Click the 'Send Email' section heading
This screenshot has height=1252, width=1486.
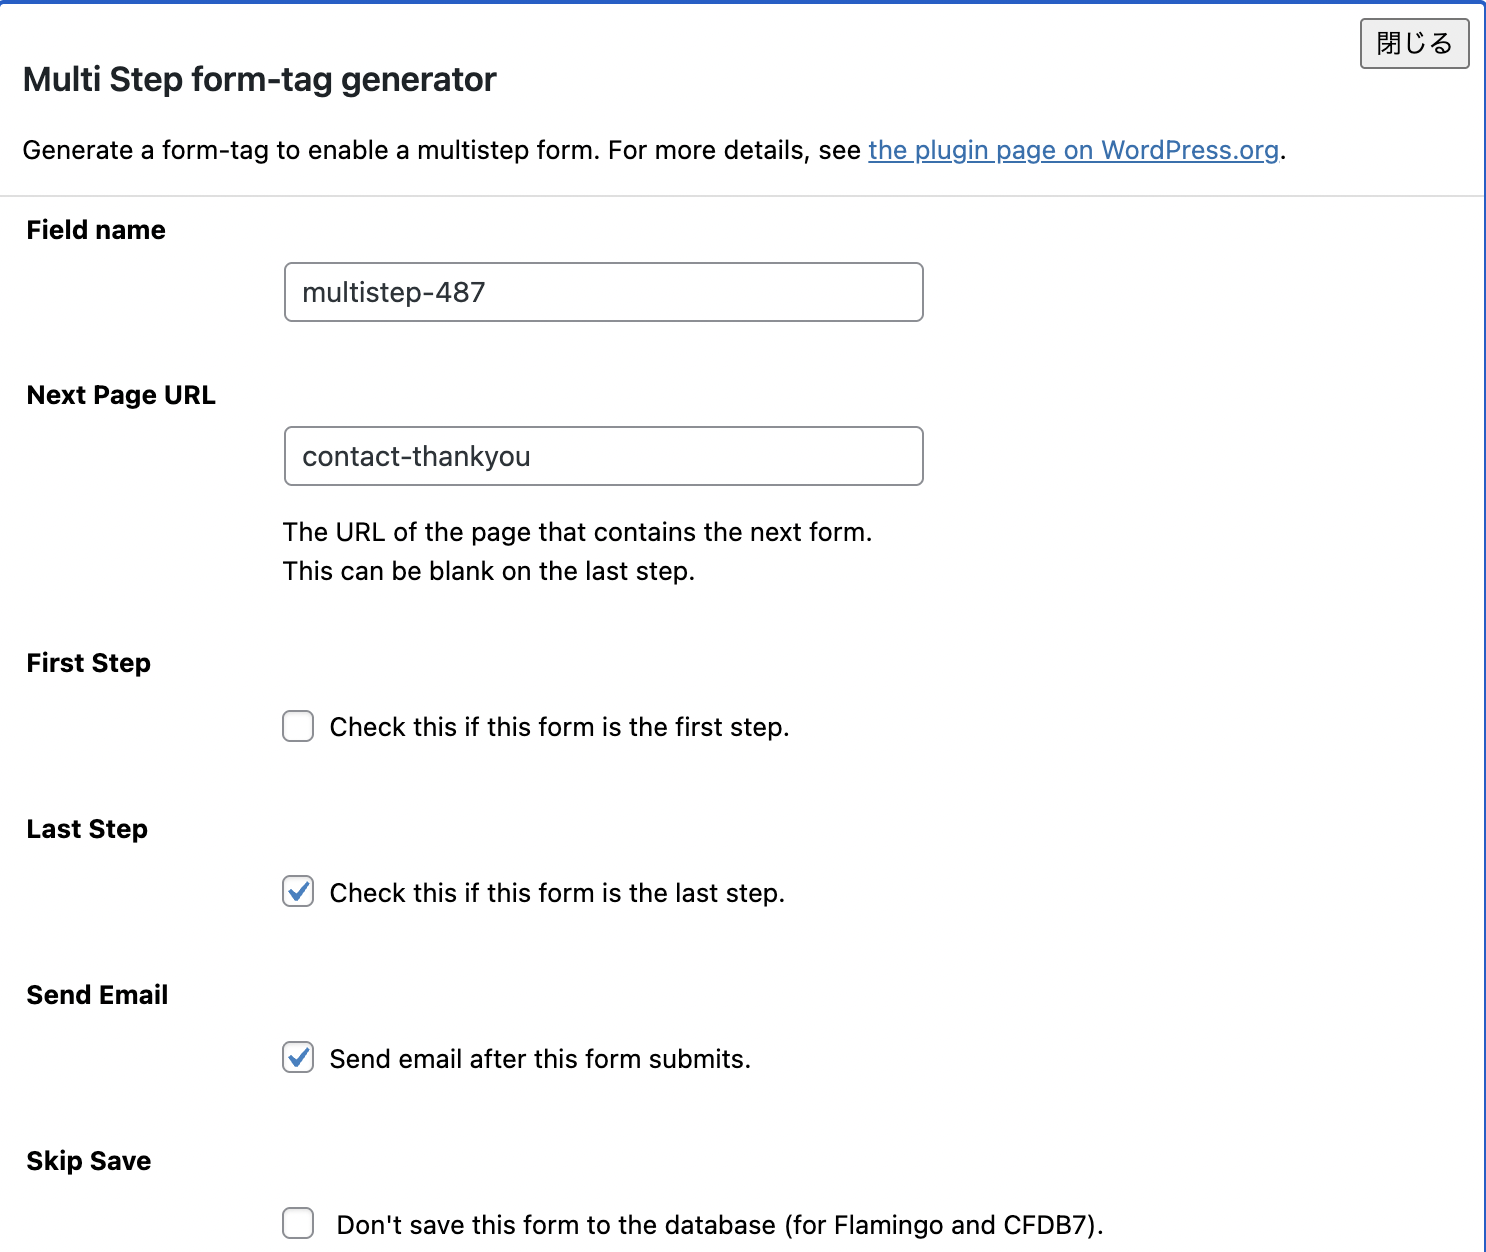[x=97, y=995]
